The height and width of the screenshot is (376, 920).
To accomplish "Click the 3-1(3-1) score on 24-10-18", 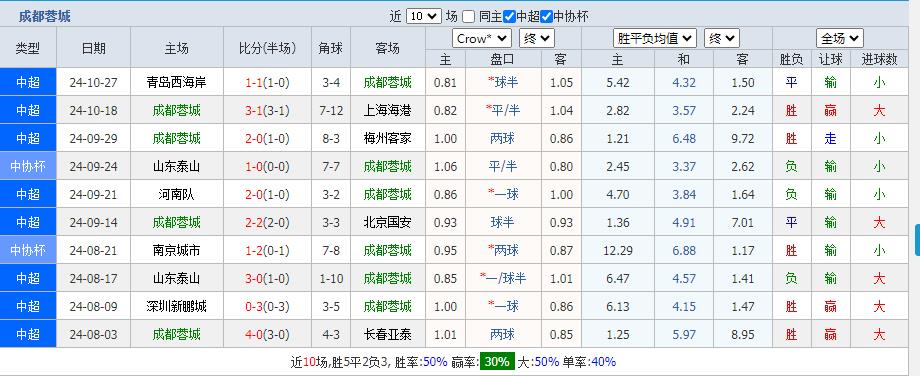I will pyautogui.click(x=268, y=111).
